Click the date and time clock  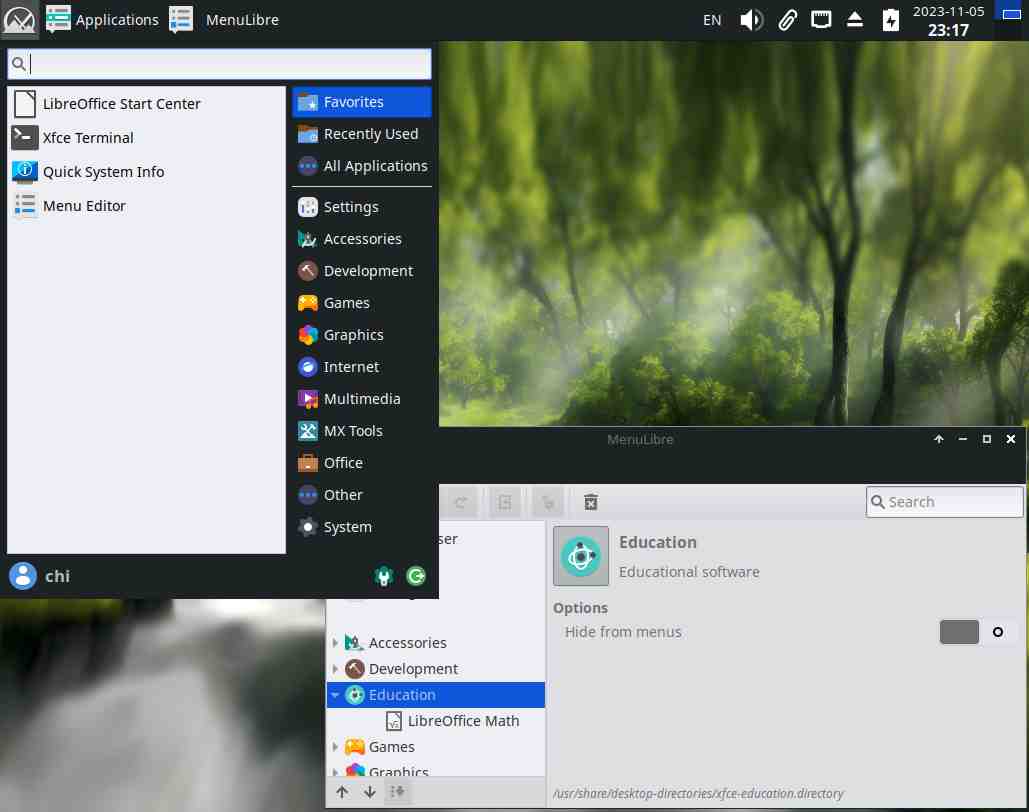coord(948,20)
